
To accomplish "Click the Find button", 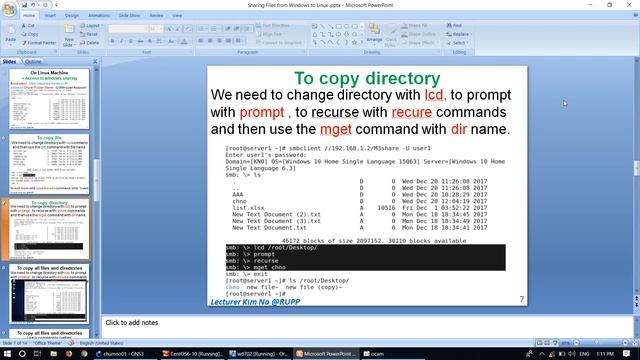I will coord(454,26).
